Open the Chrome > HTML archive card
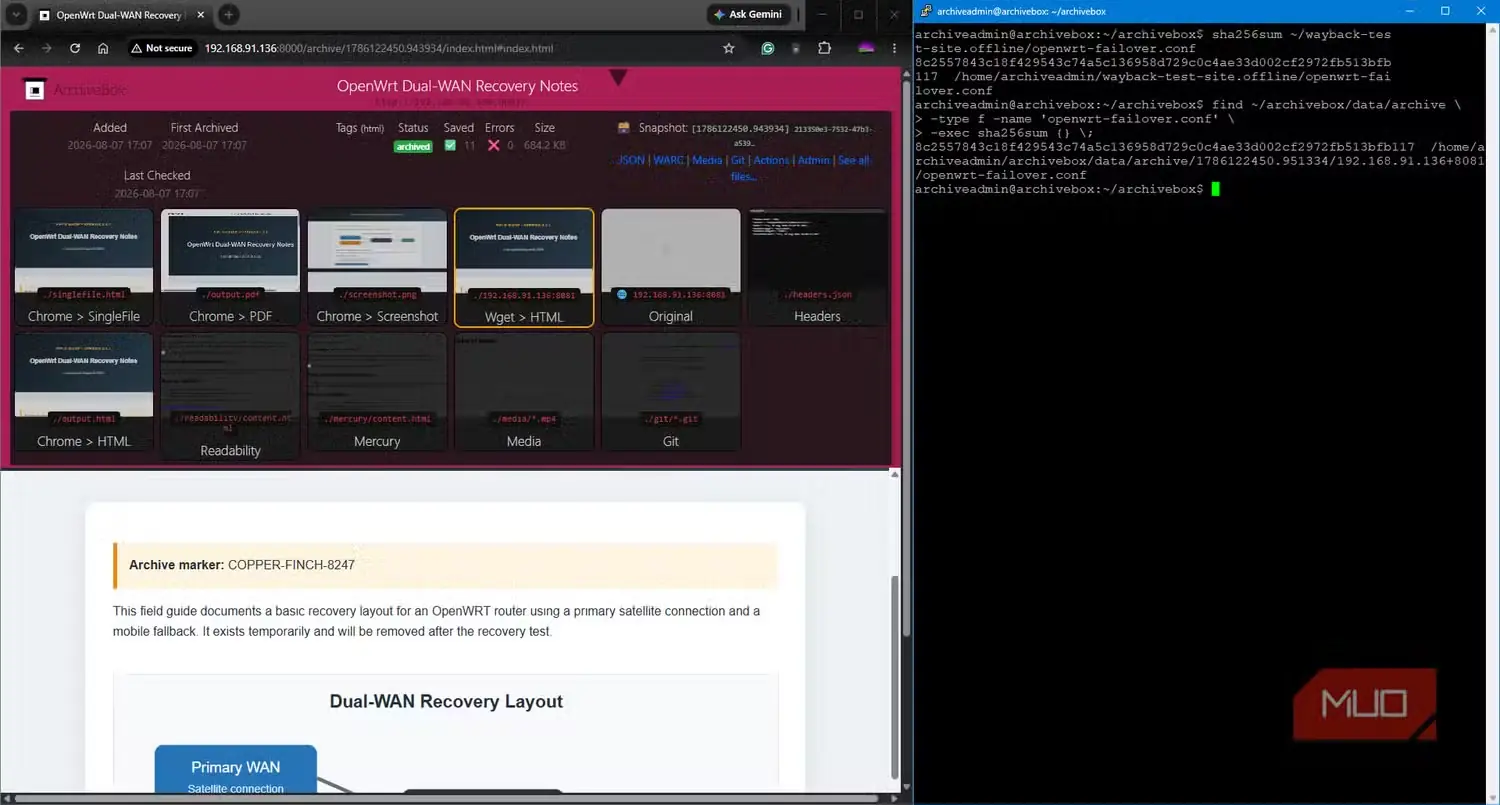The height and width of the screenshot is (805, 1500). coord(84,393)
